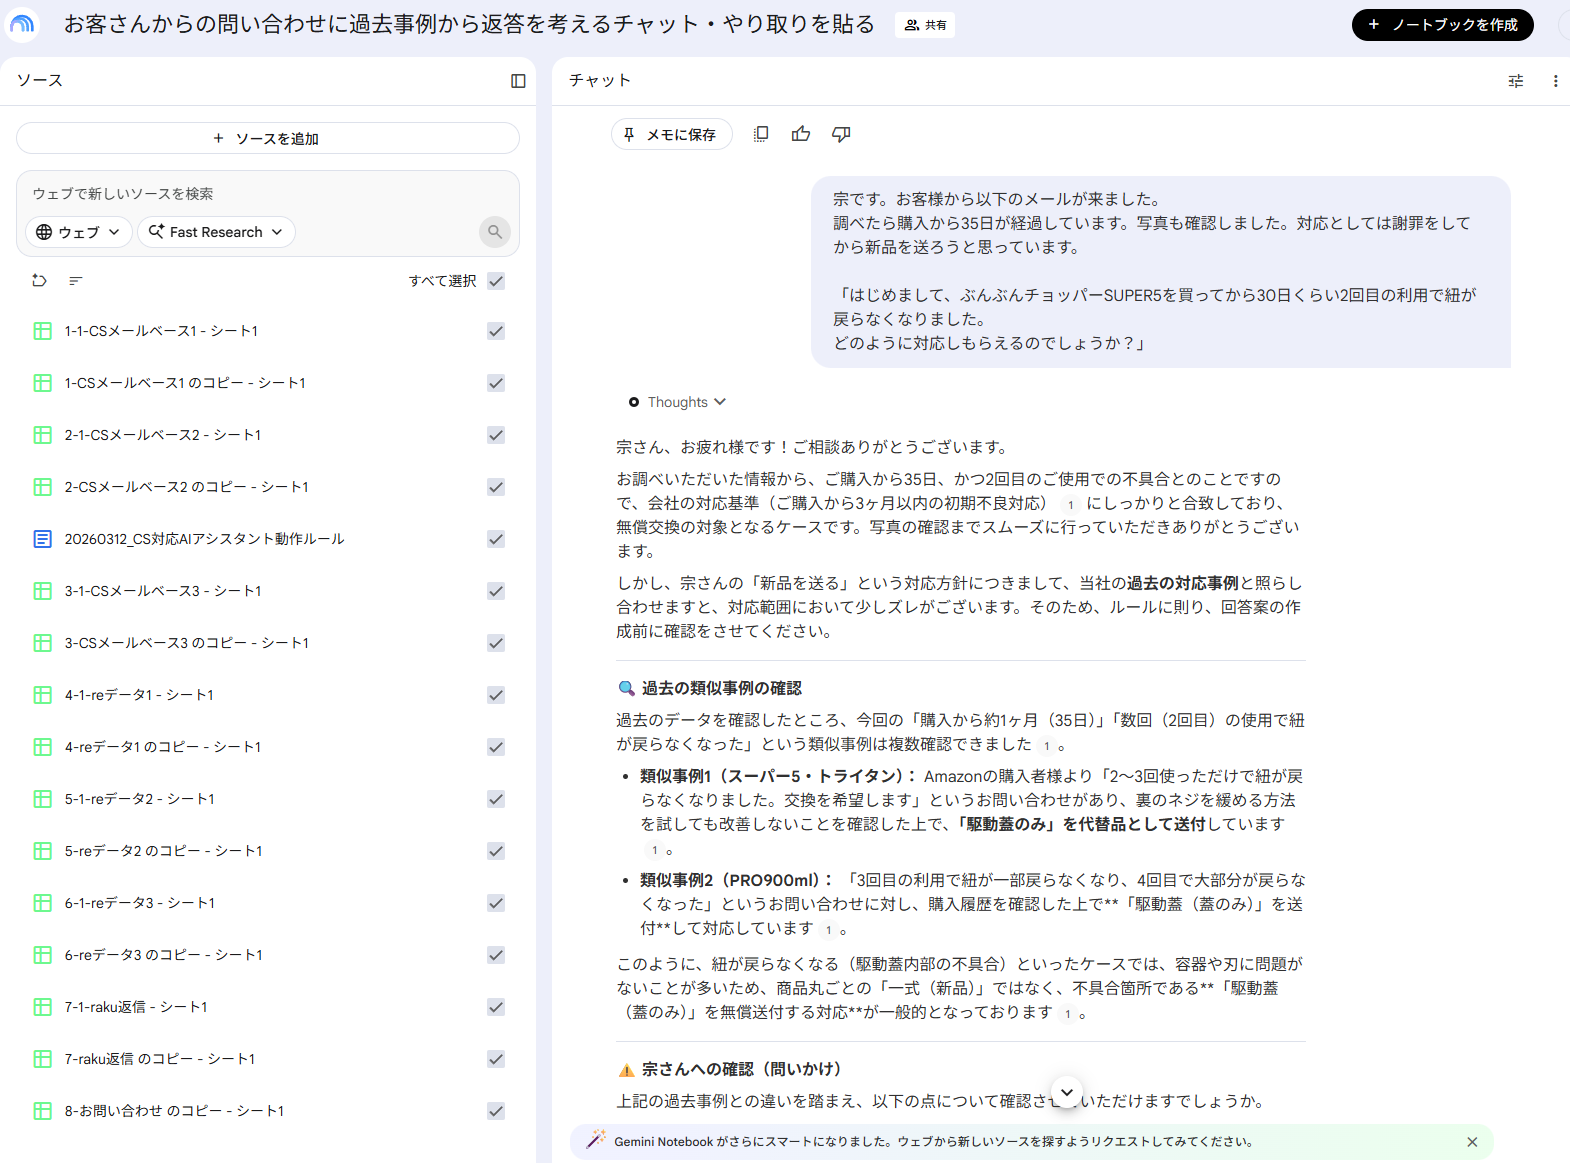This screenshot has height=1163, width=1570.
Task: Open source 6-1-reデータ3 - シート1
Action: [140, 903]
